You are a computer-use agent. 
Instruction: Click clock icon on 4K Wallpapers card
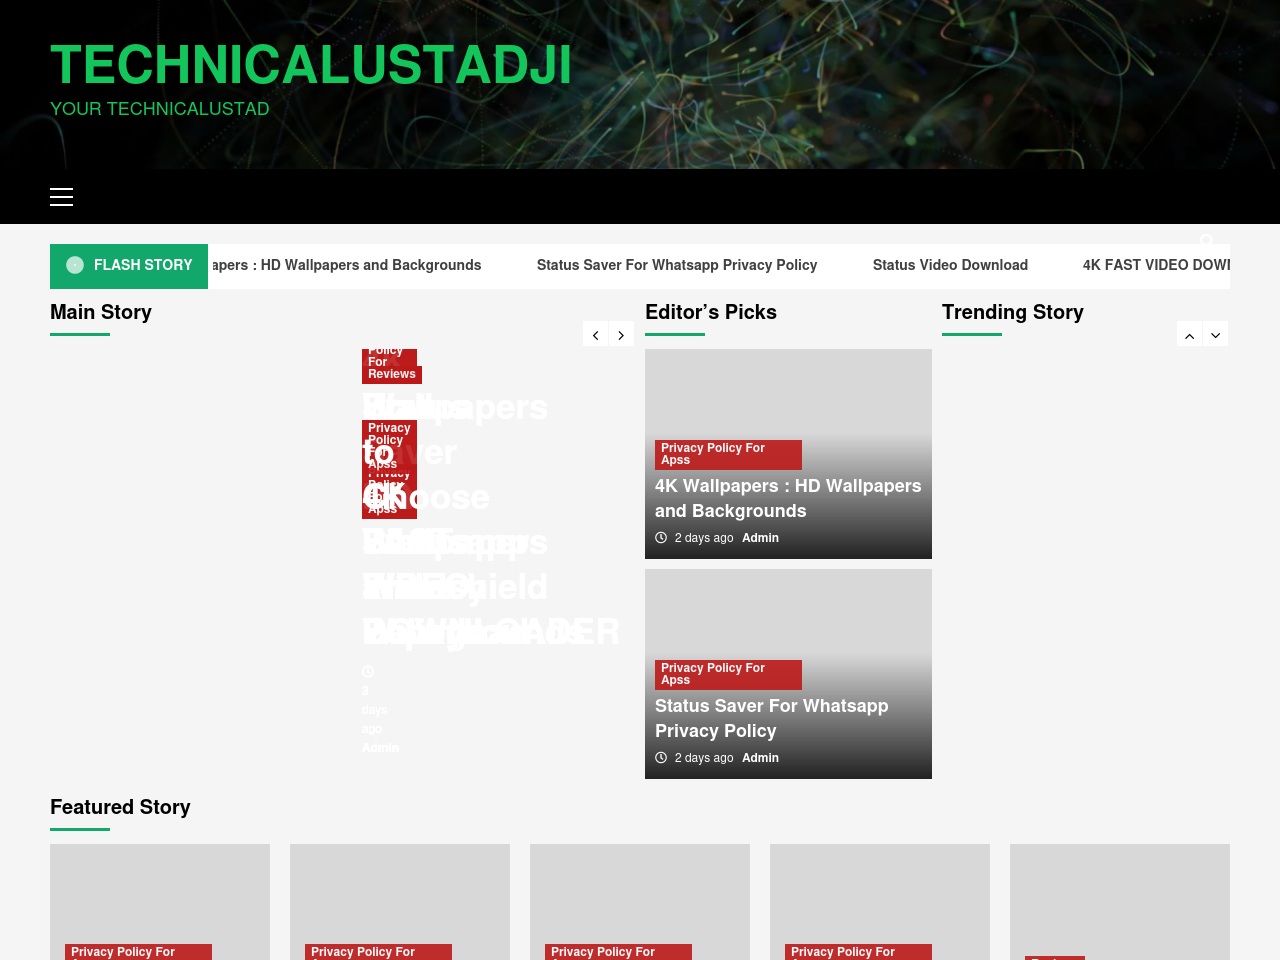[x=661, y=538]
